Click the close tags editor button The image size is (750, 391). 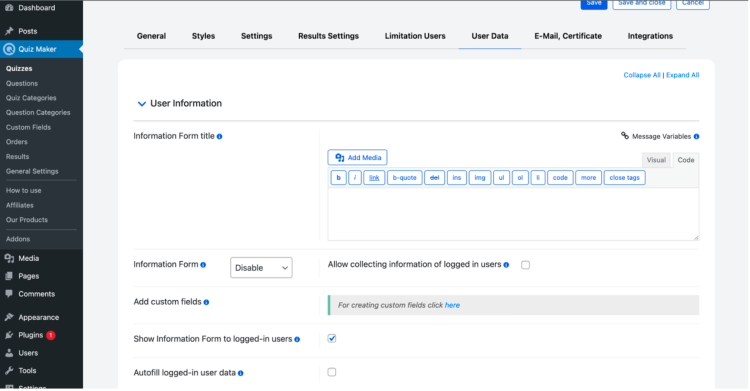(x=624, y=178)
